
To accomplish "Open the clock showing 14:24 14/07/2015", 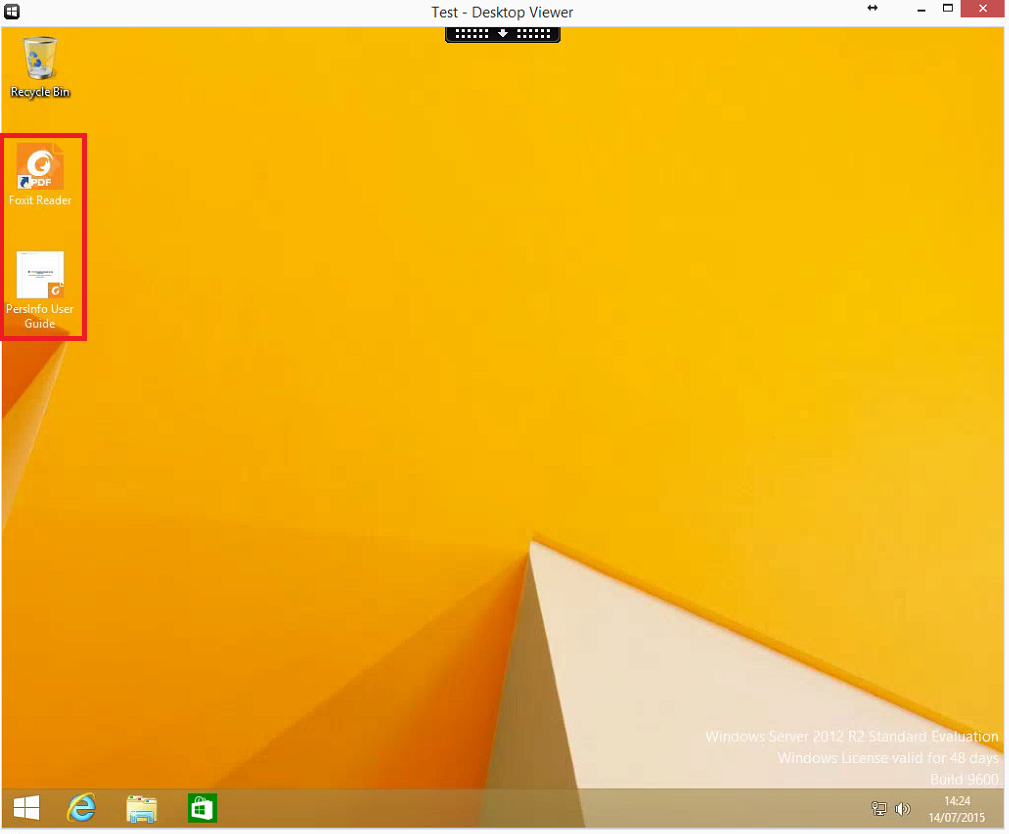I will click(x=956, y=809).
